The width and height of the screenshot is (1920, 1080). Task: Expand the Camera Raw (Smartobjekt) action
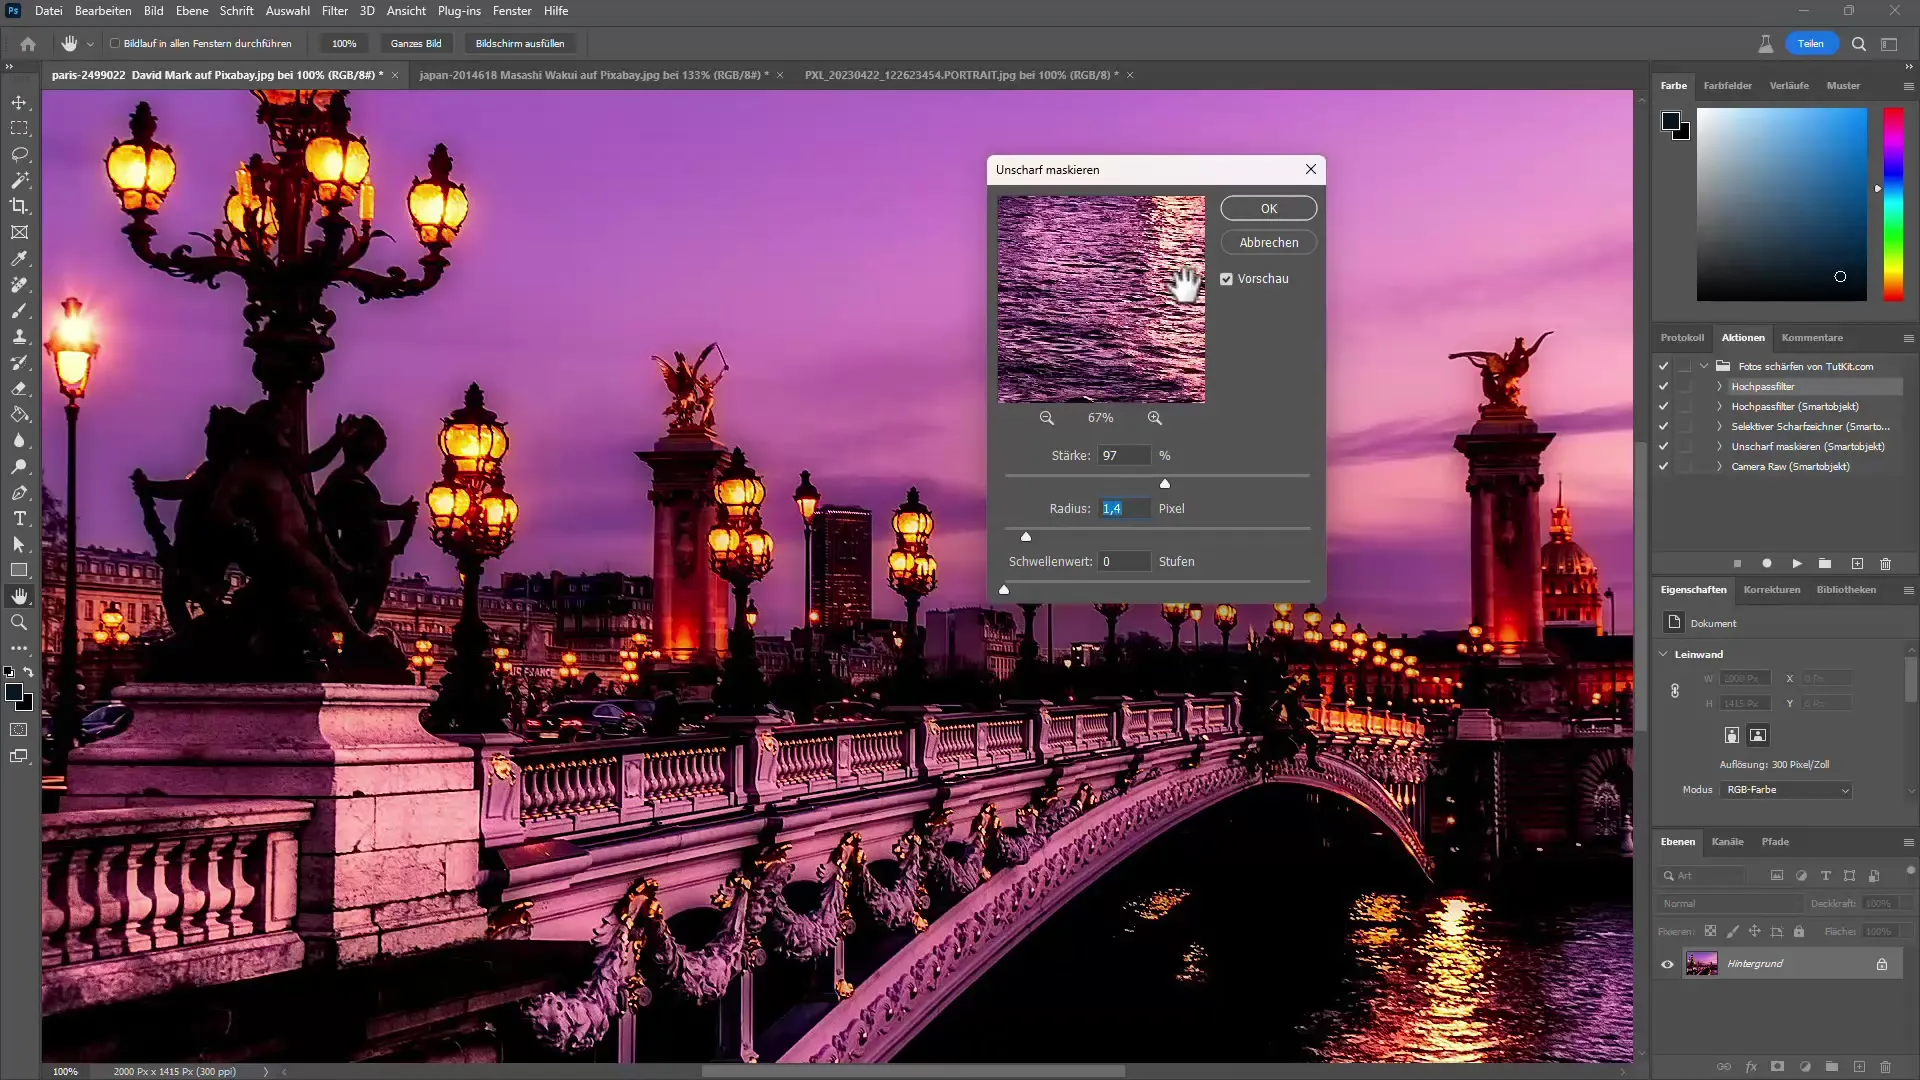coord(1720,467)
